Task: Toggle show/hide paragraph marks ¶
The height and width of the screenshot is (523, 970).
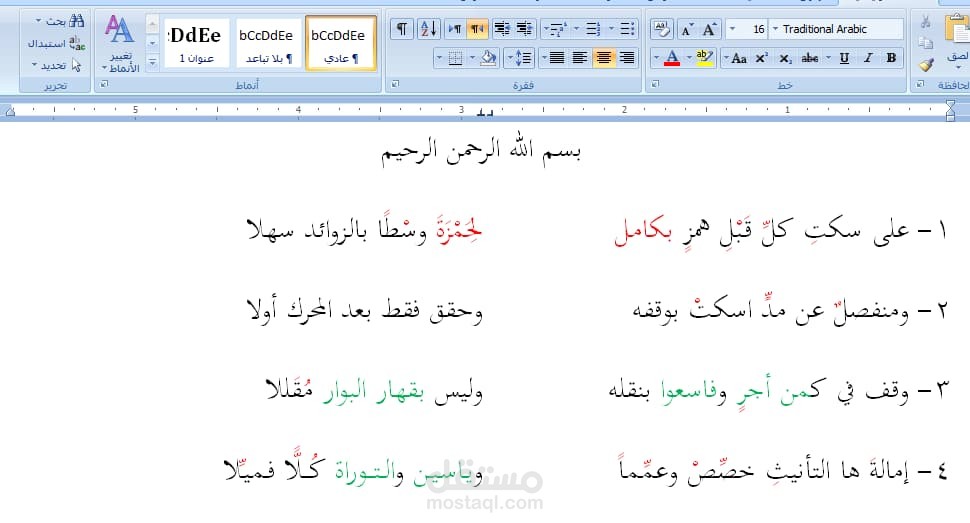Action: tap(402, 28)
